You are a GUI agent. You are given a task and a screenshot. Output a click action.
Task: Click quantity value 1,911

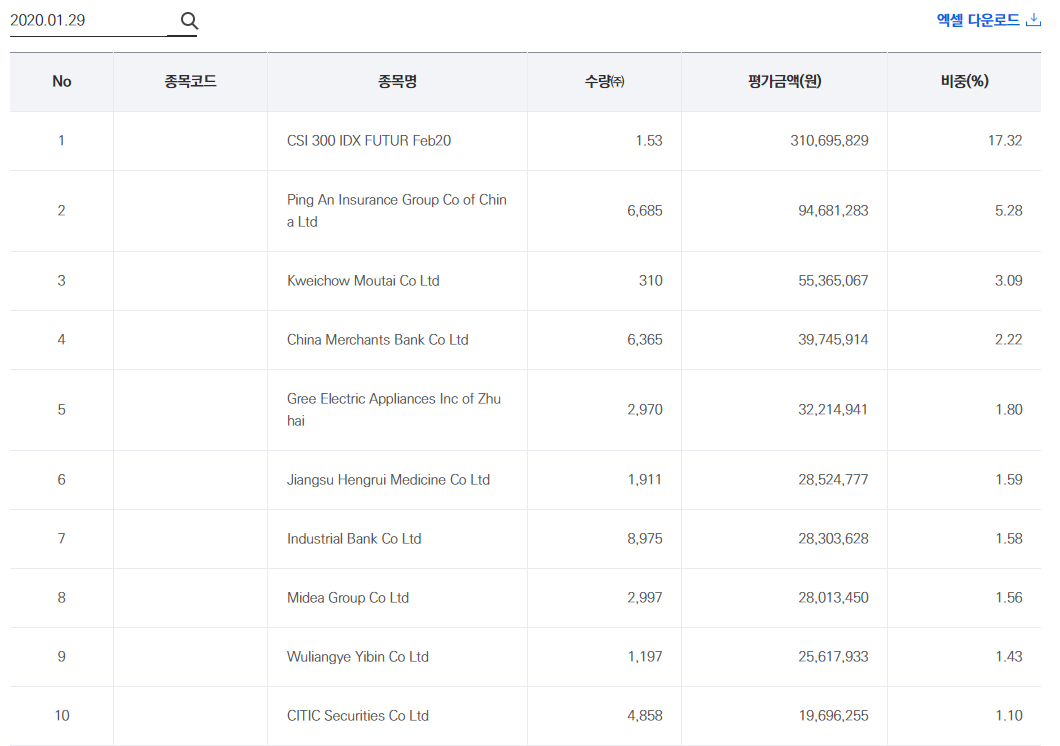[645, 480]
